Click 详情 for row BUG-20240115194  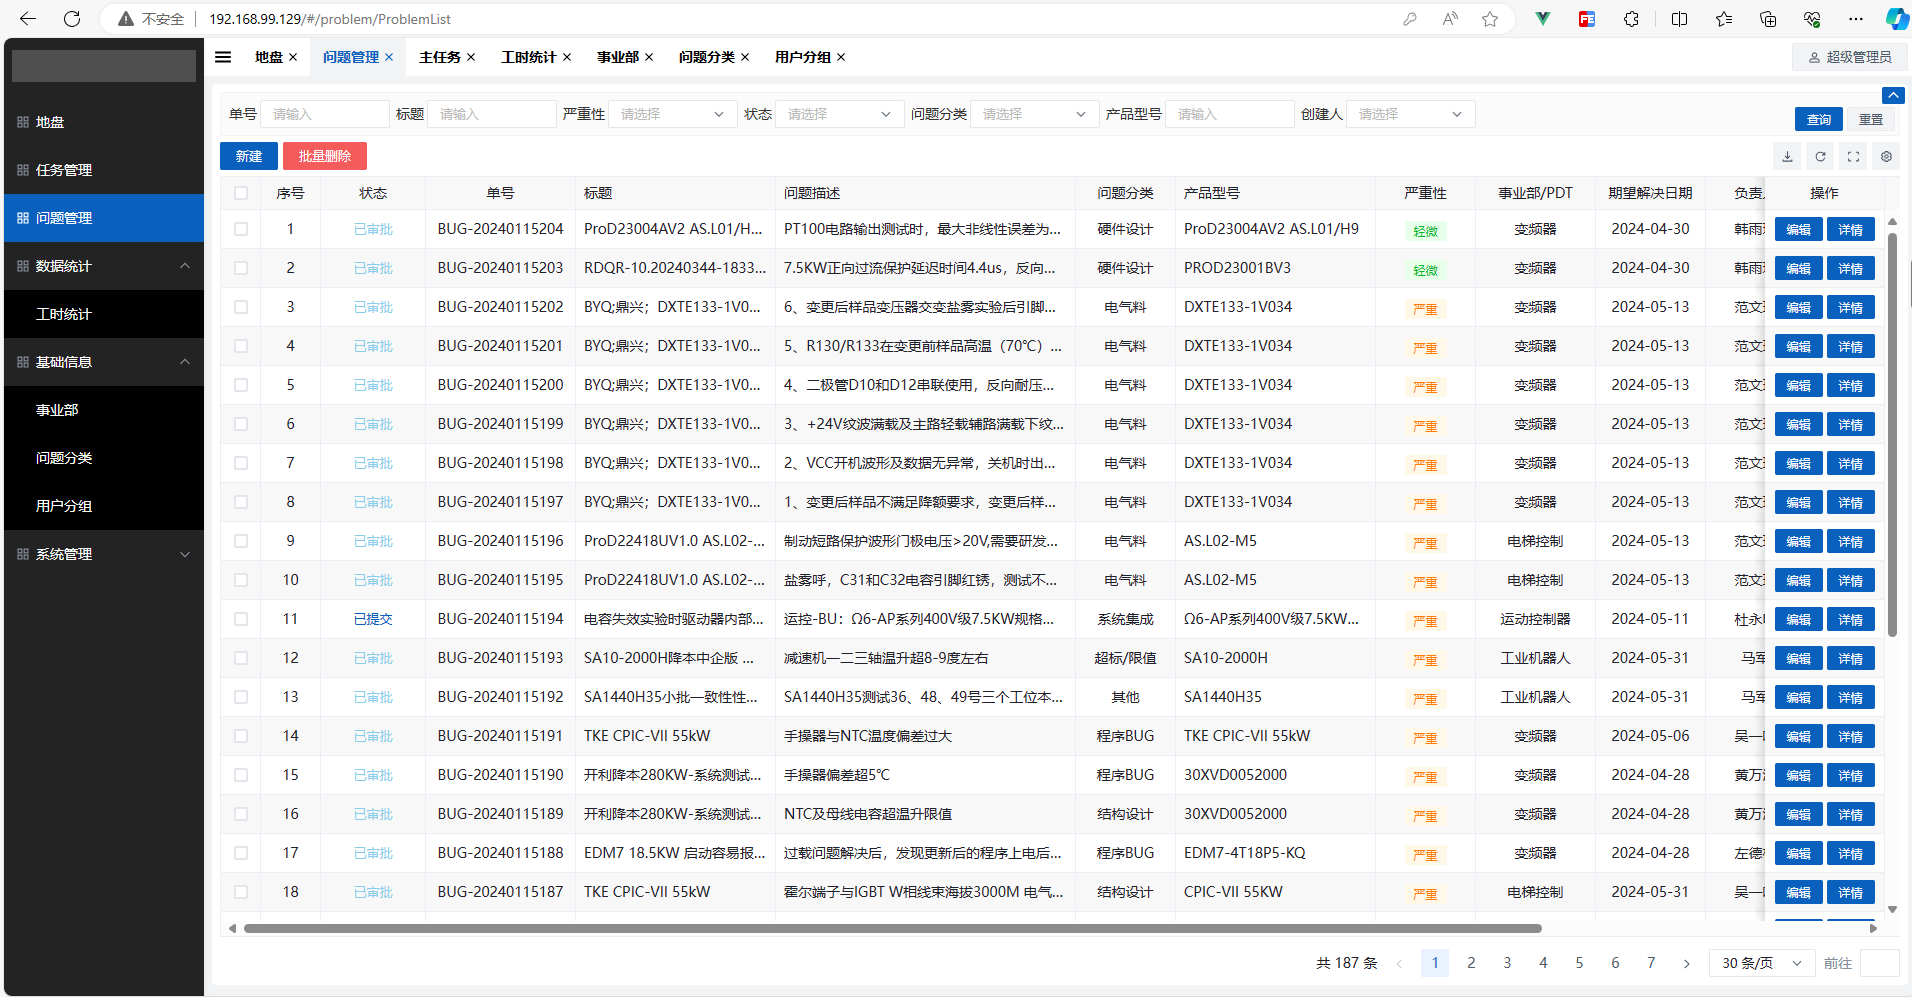click(x=1851, y=619)
